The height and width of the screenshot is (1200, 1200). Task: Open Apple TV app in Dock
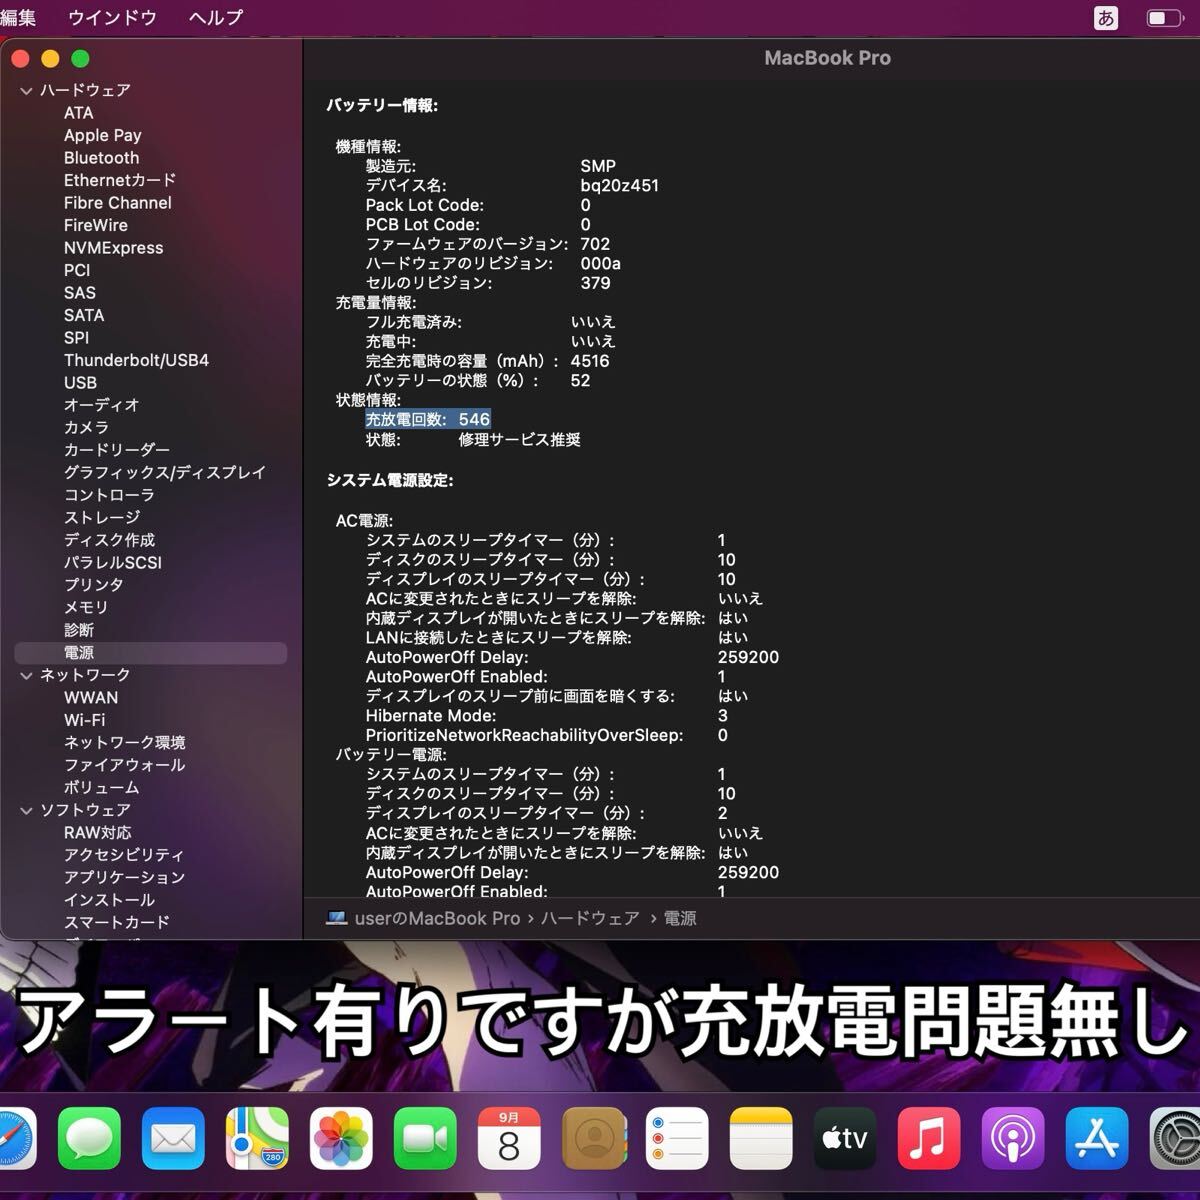coord(845,1139)
